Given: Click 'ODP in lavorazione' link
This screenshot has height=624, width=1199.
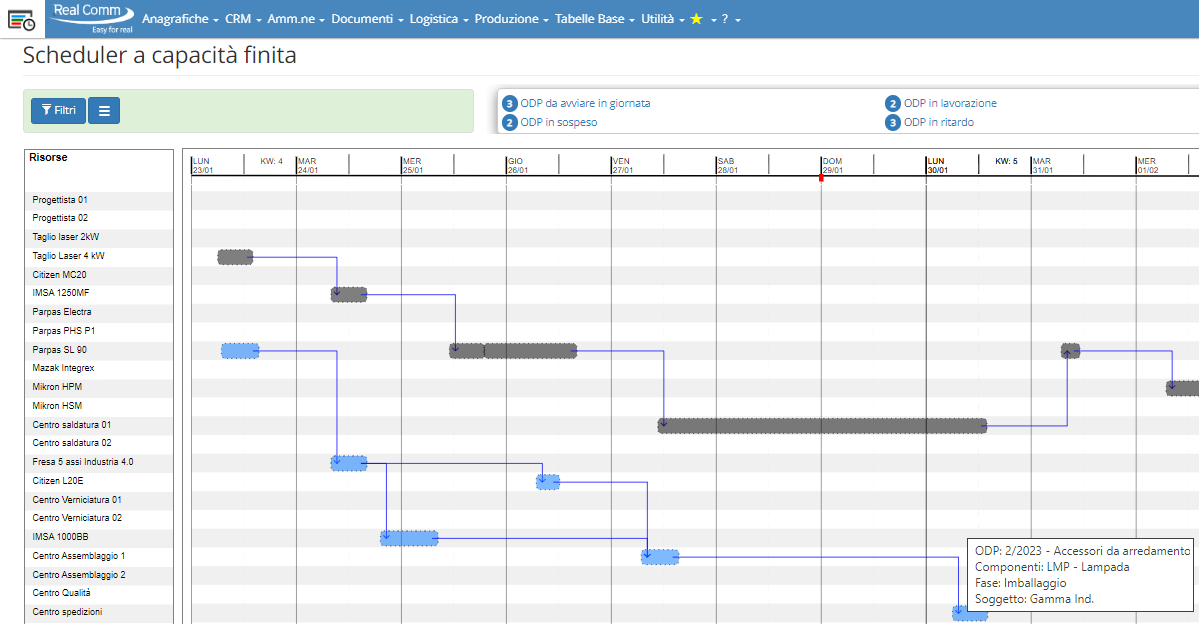Looking at the screenshot, I should tap(949, 103).
